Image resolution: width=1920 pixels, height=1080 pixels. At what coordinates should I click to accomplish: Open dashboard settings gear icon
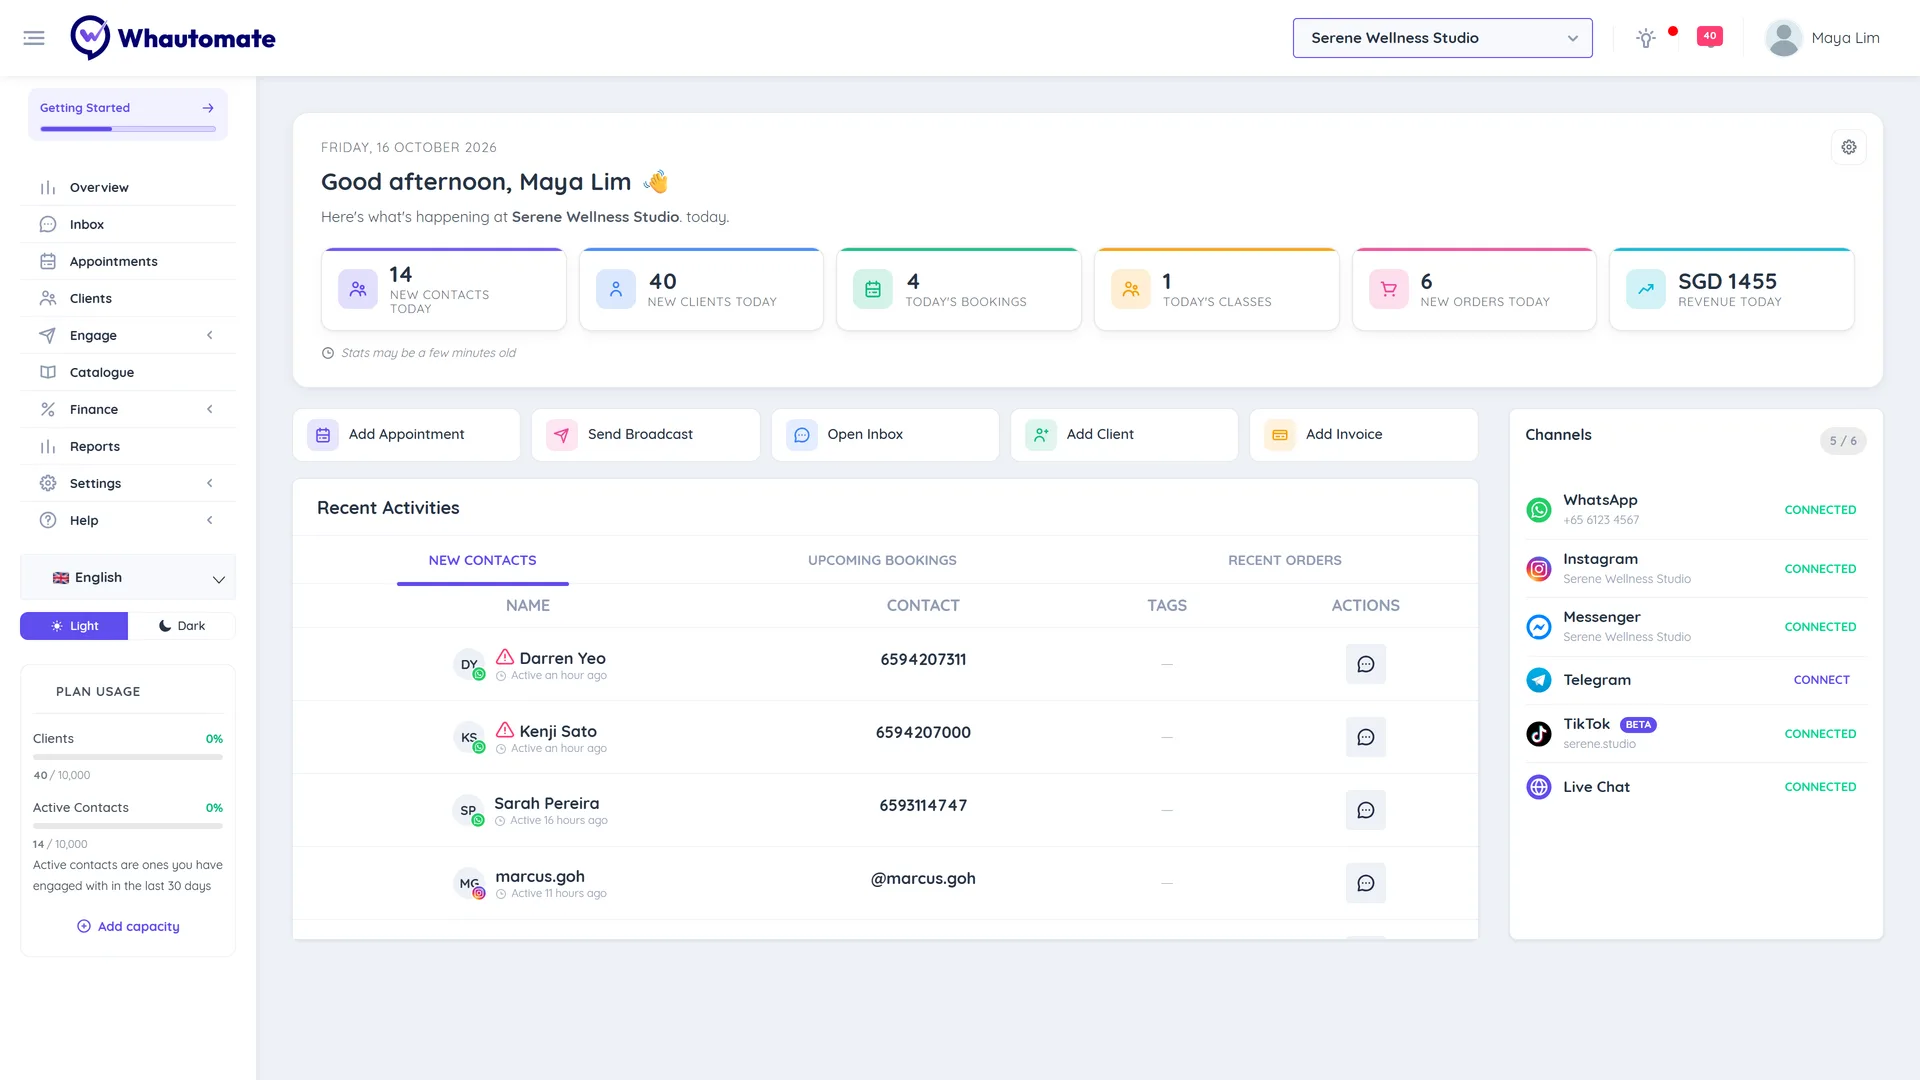point(1849,147)
